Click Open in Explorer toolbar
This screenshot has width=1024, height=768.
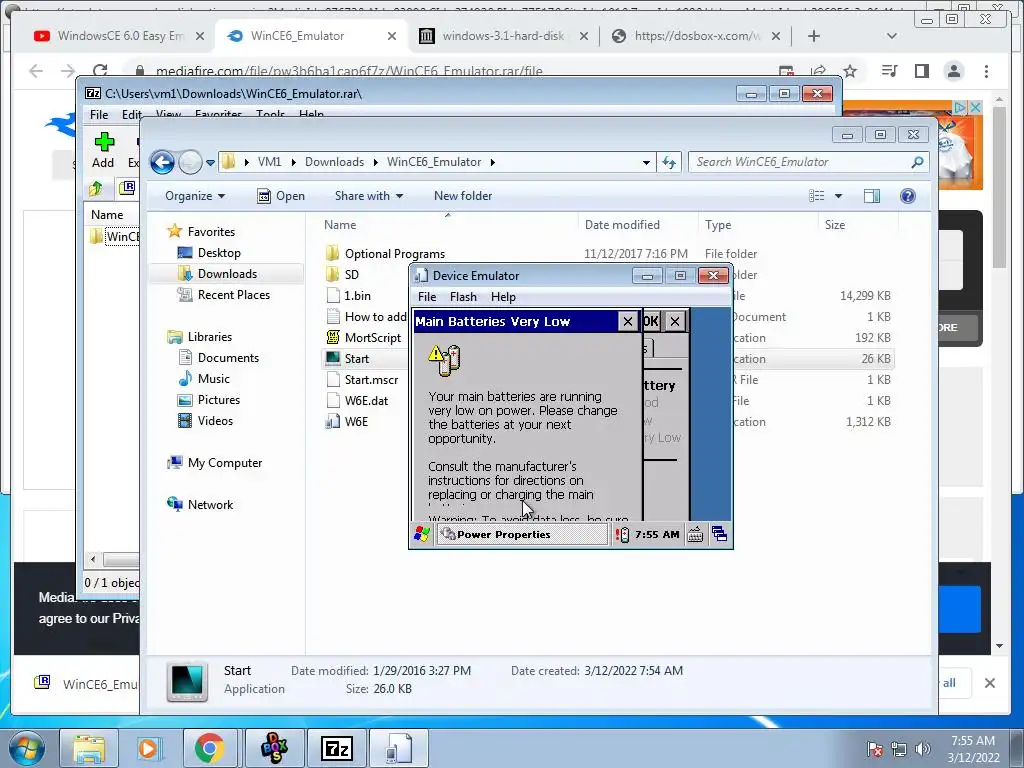tap(281, 196)
